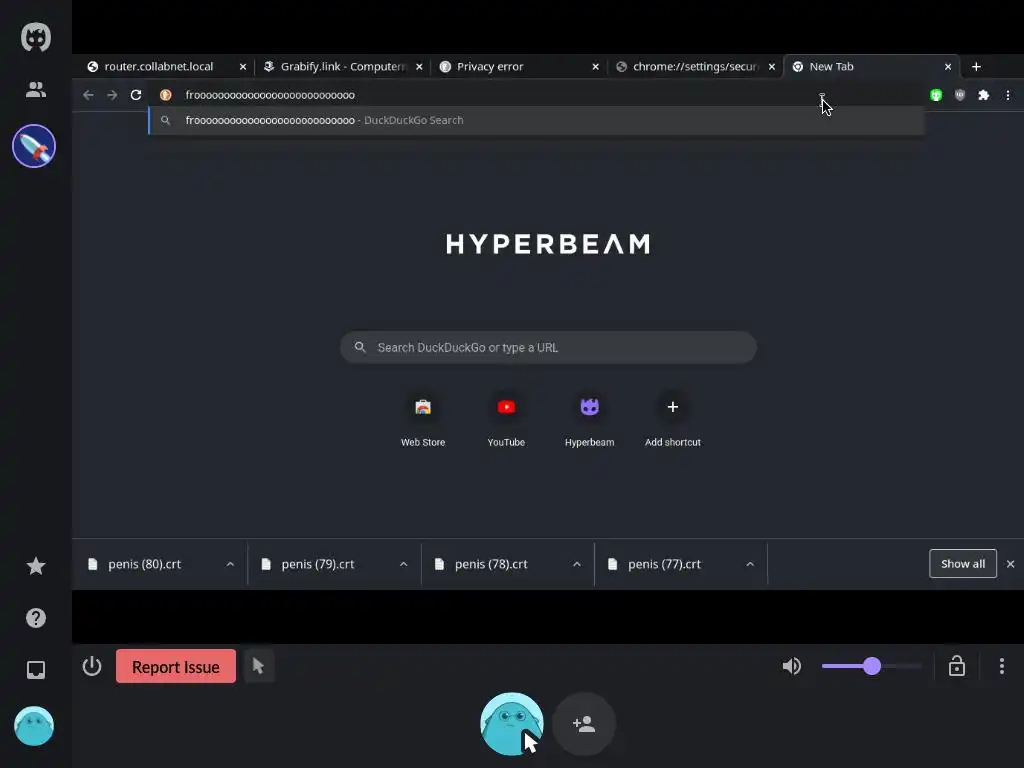Switch to the Privacy error tab

[490, 67]
